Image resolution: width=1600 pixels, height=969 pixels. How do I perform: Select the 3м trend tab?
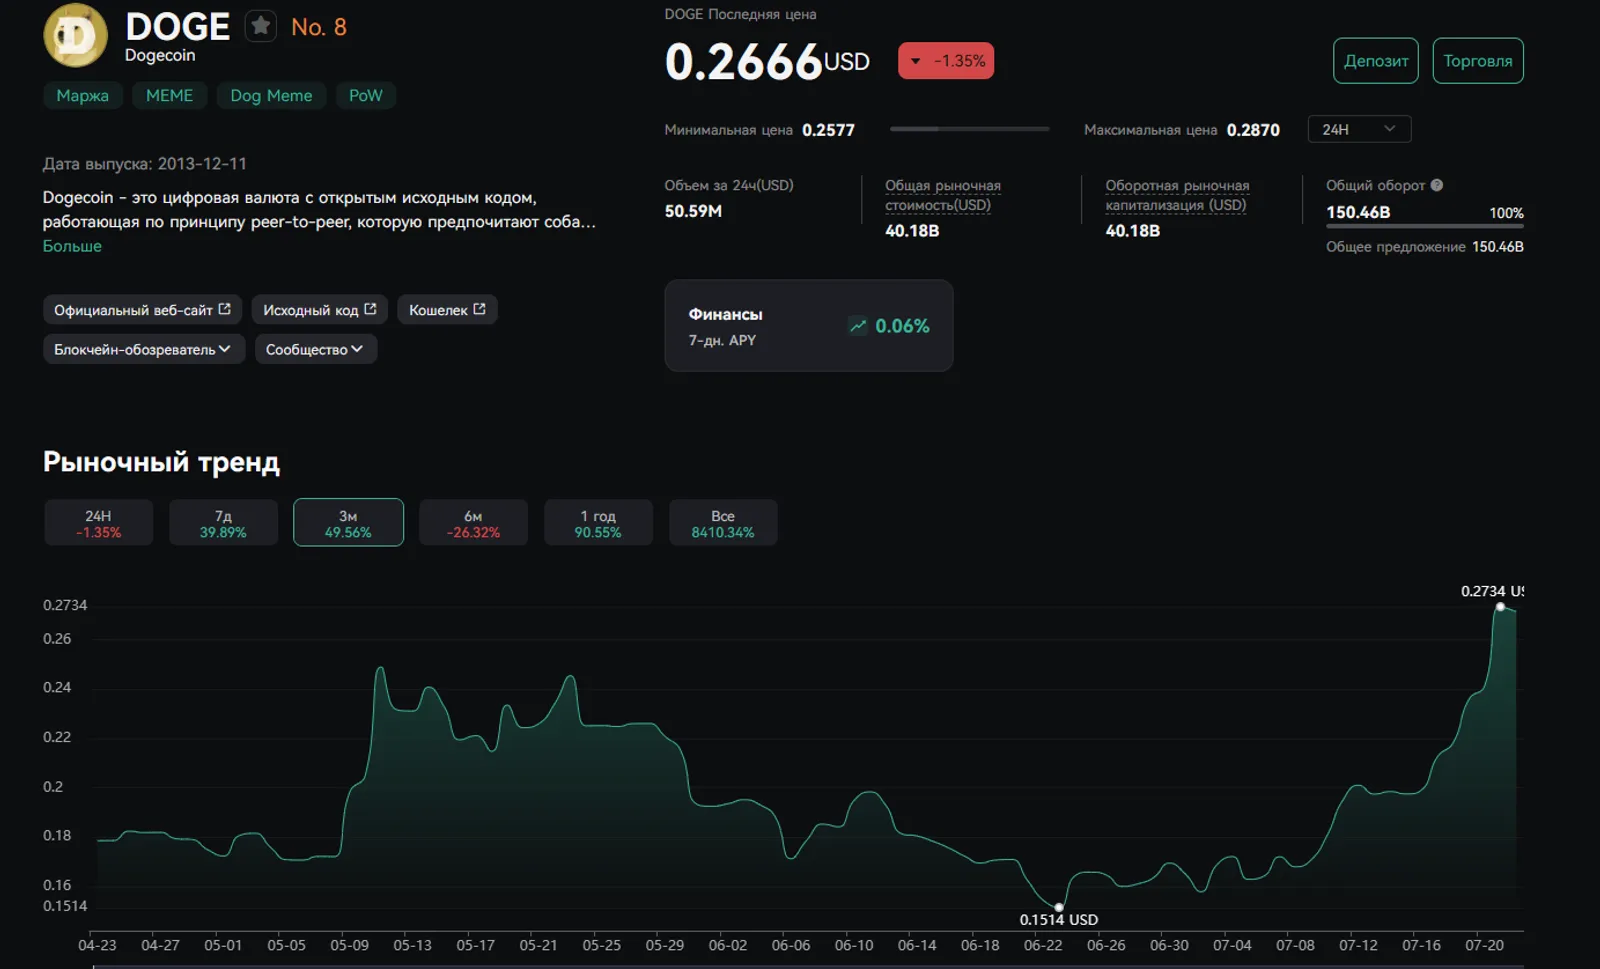(348, 523)
